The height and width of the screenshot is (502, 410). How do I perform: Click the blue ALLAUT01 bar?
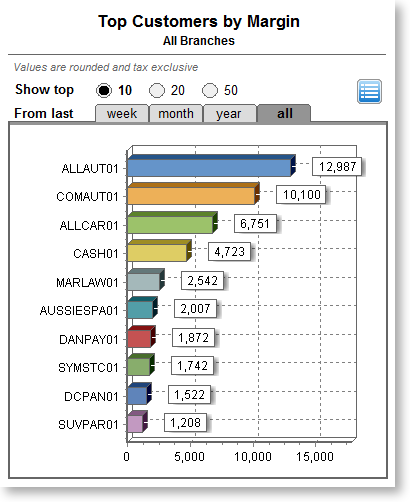(x=211, y=165)
